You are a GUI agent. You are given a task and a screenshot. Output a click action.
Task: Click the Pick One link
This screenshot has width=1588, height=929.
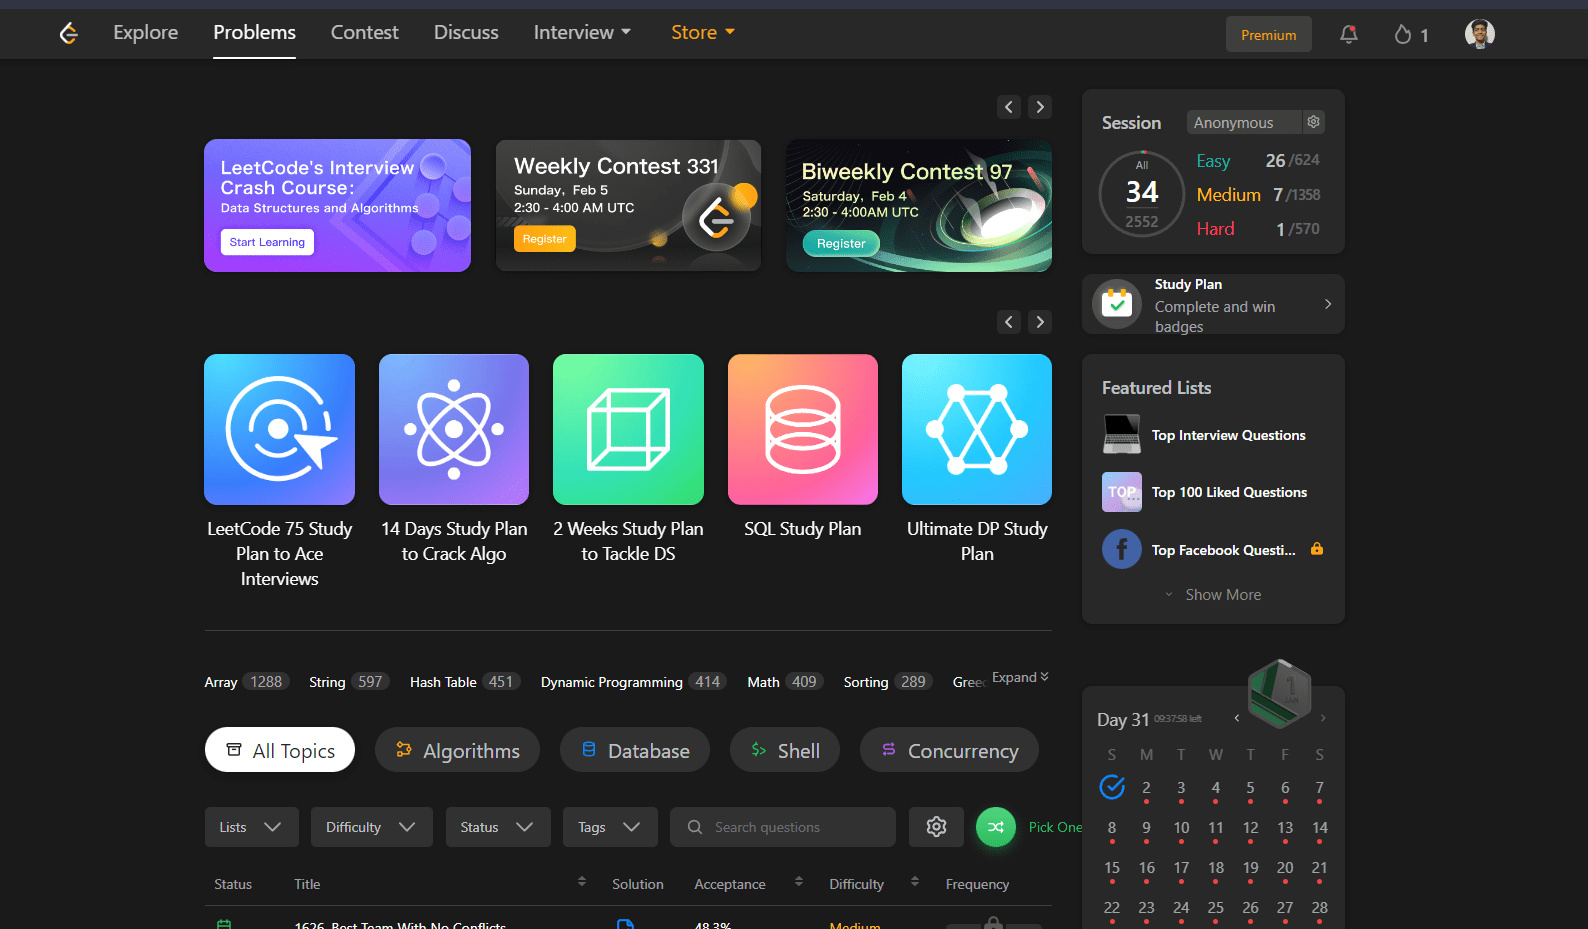click(1055, 827)
